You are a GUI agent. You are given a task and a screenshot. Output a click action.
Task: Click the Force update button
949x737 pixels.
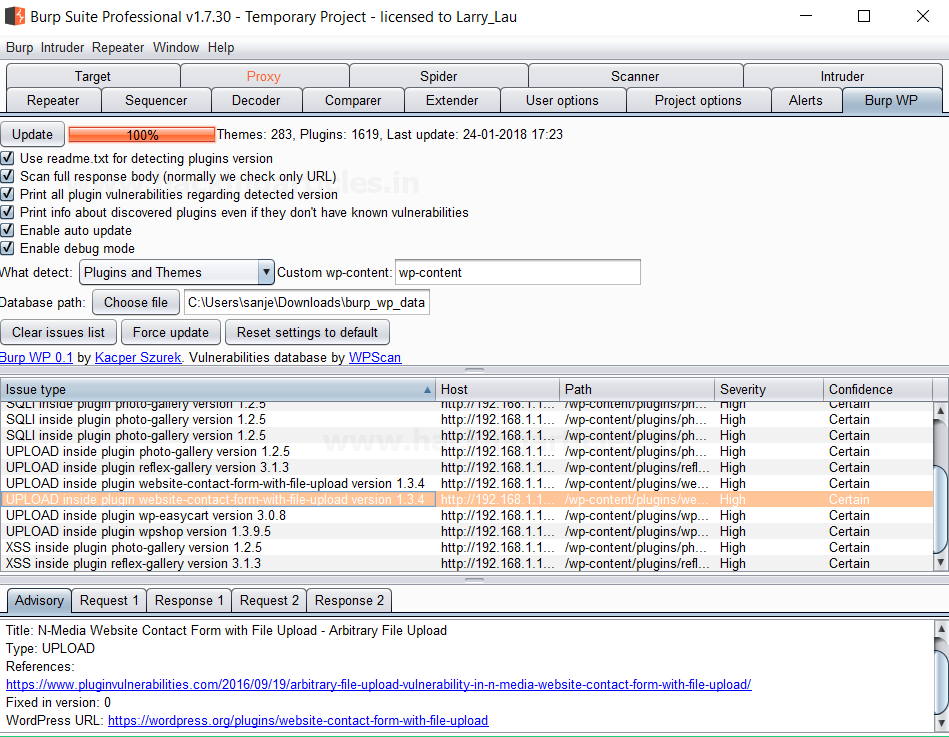[x=171, y=332]
